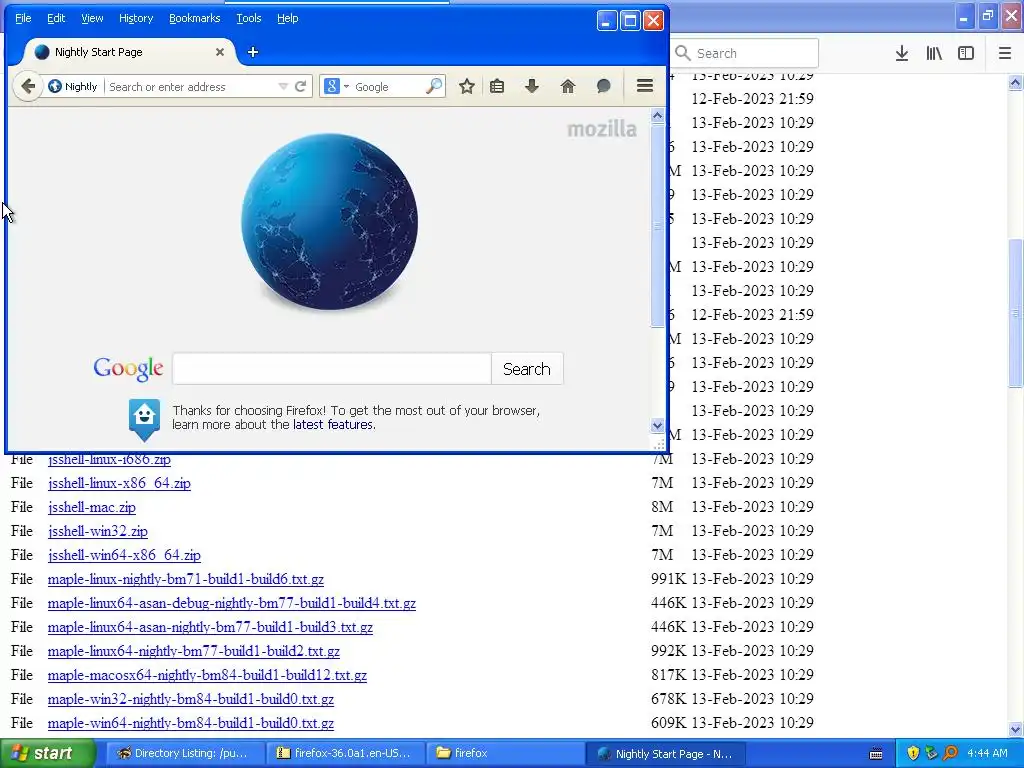Open the File menu

click(x=23, y=18)
